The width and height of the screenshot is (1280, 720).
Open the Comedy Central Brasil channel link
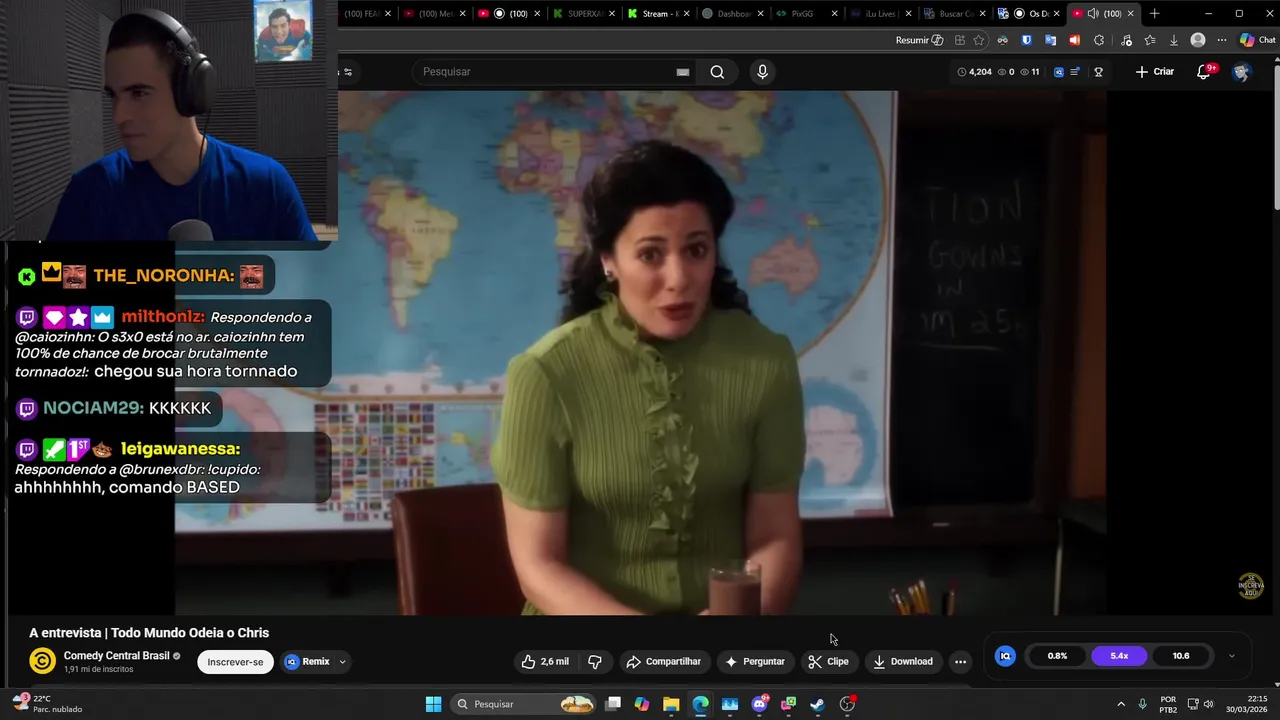point(116,656)
